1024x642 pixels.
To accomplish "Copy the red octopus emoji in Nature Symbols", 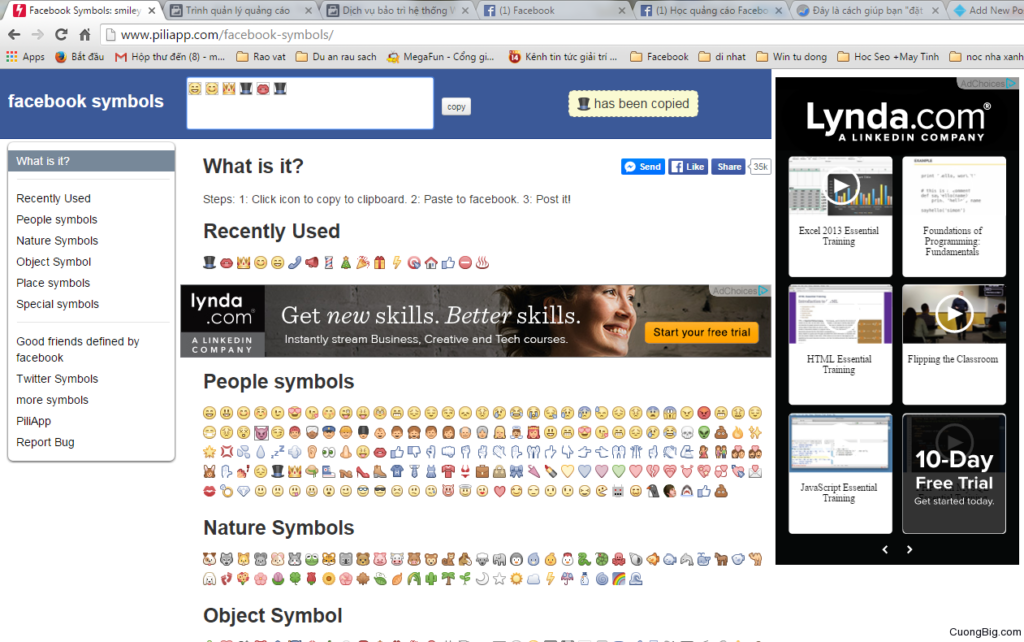I will 618,559.
